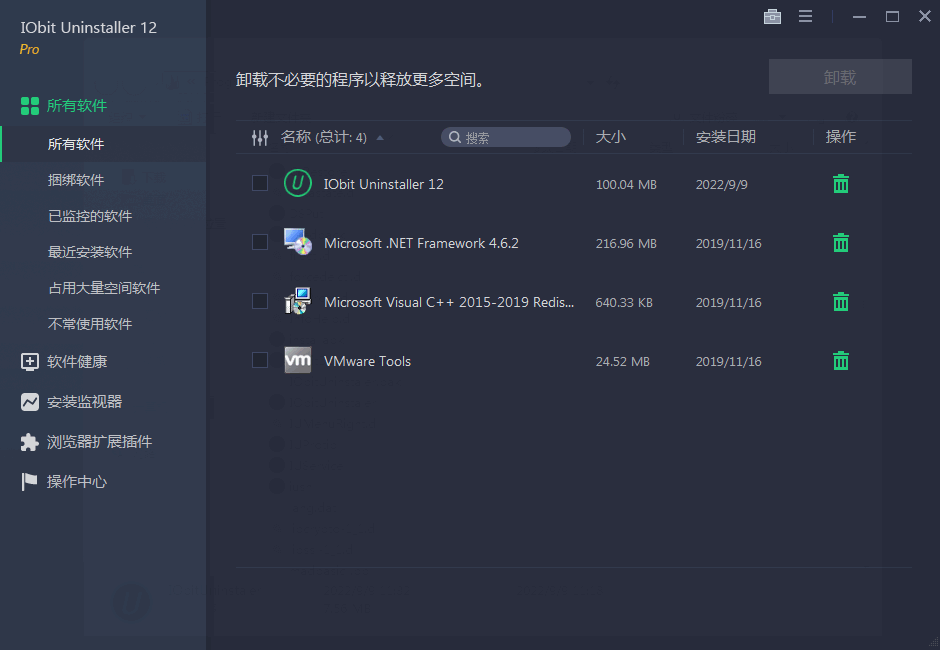Screen dimensions: 940x650
Task: Click the 操作 column header
Action: tap(840, 137)
